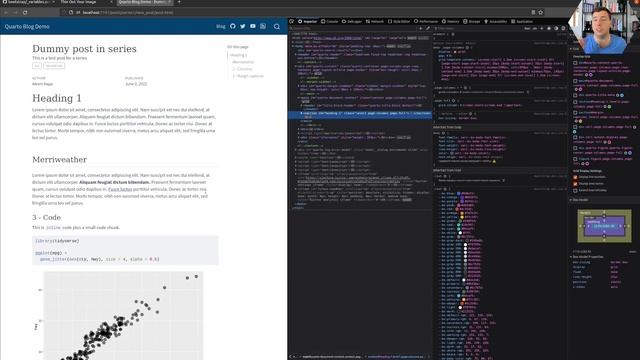Screen dimensions: 640x360
Task: Collapse div#quarto-content node in DOM tree
Action: (x=296, y=66)
